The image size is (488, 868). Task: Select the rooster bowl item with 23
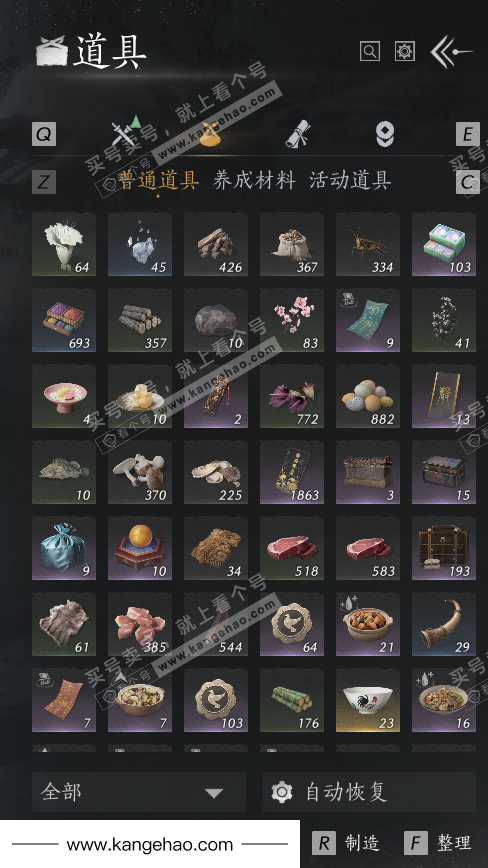[x=367, y=700]
